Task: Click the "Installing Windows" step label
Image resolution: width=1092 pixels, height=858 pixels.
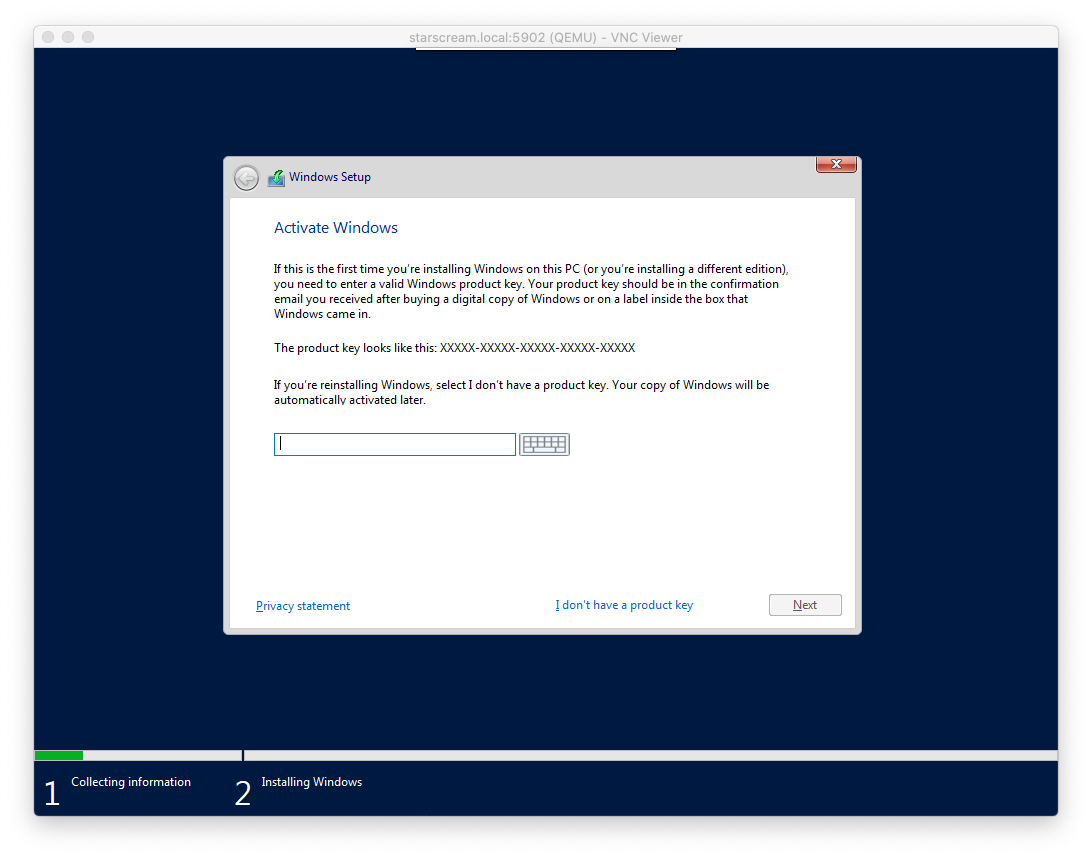Action: (312, 782)
